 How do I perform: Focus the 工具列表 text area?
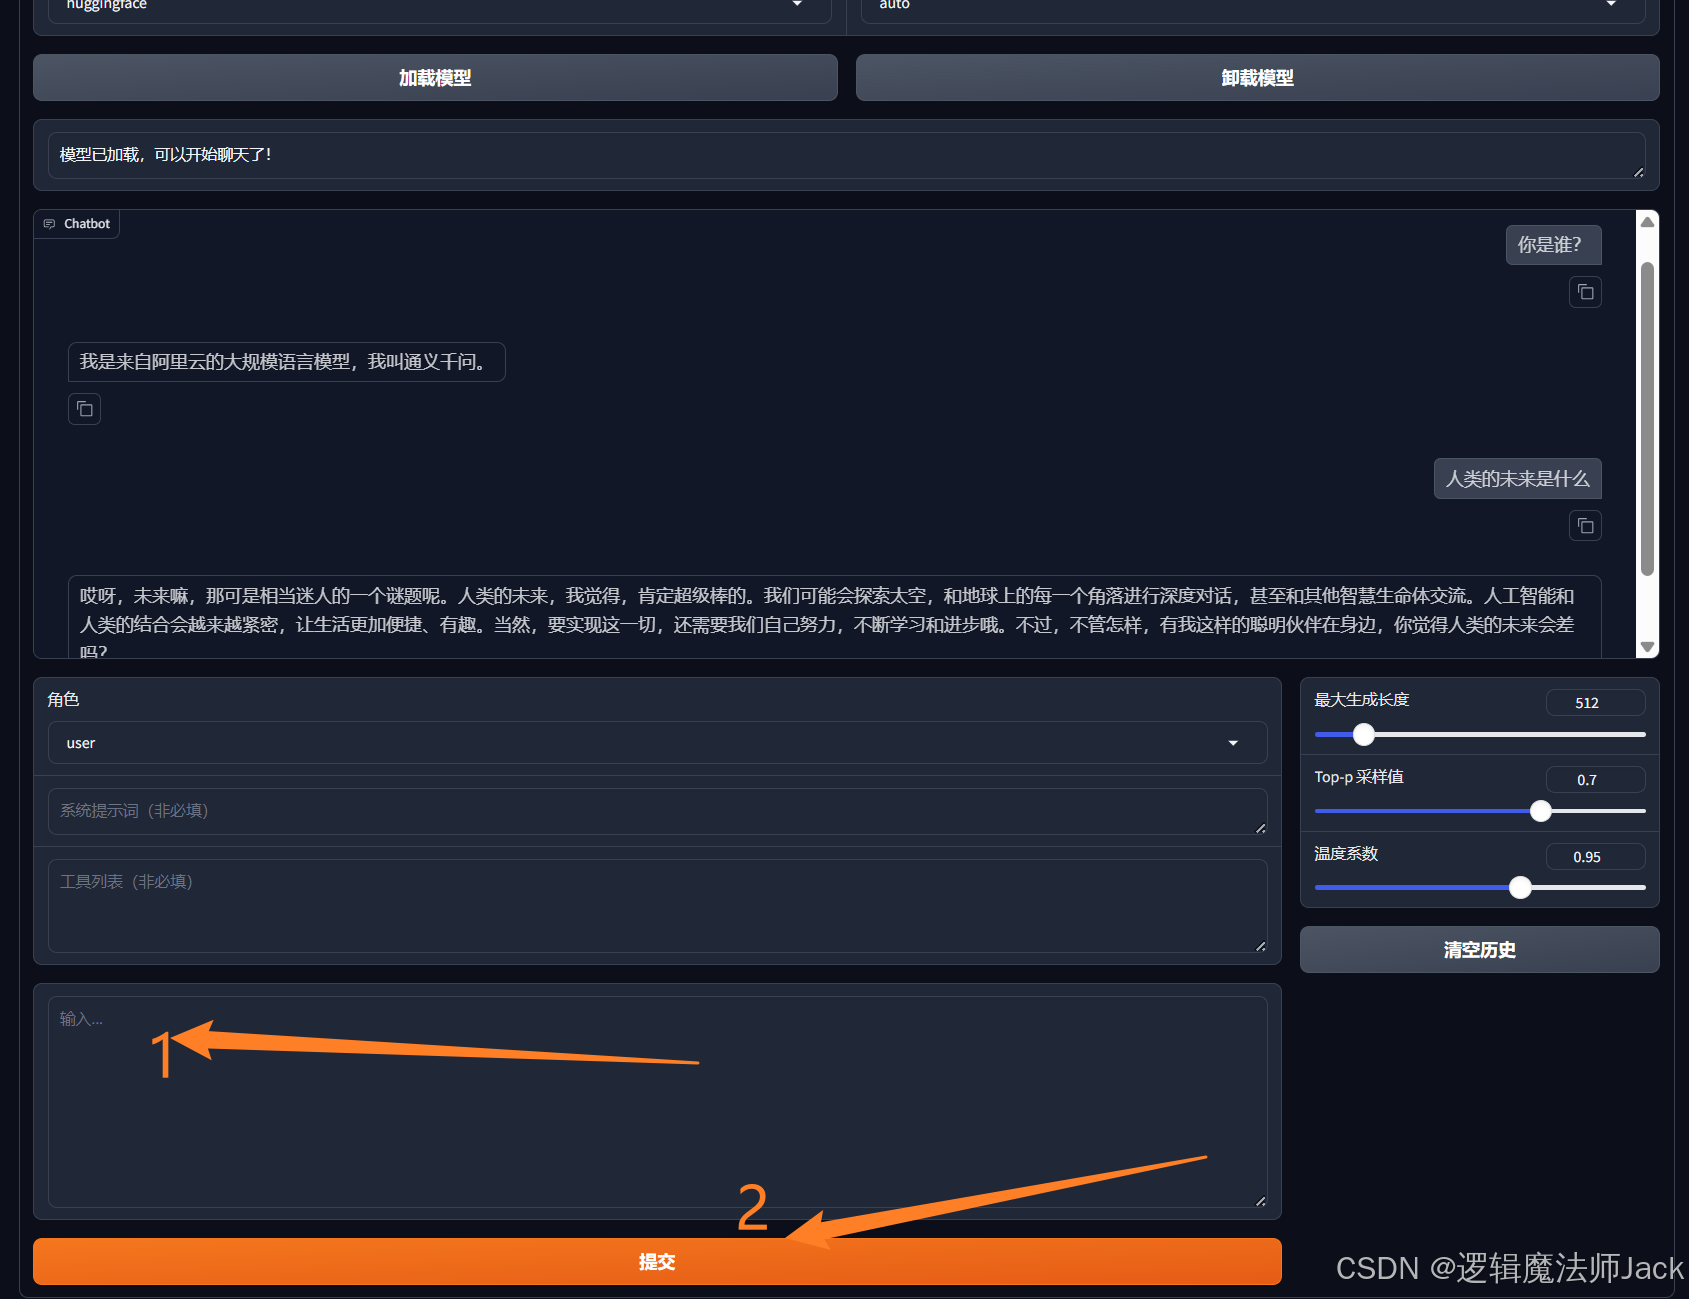pyautogui.click(x=657, y=905)
